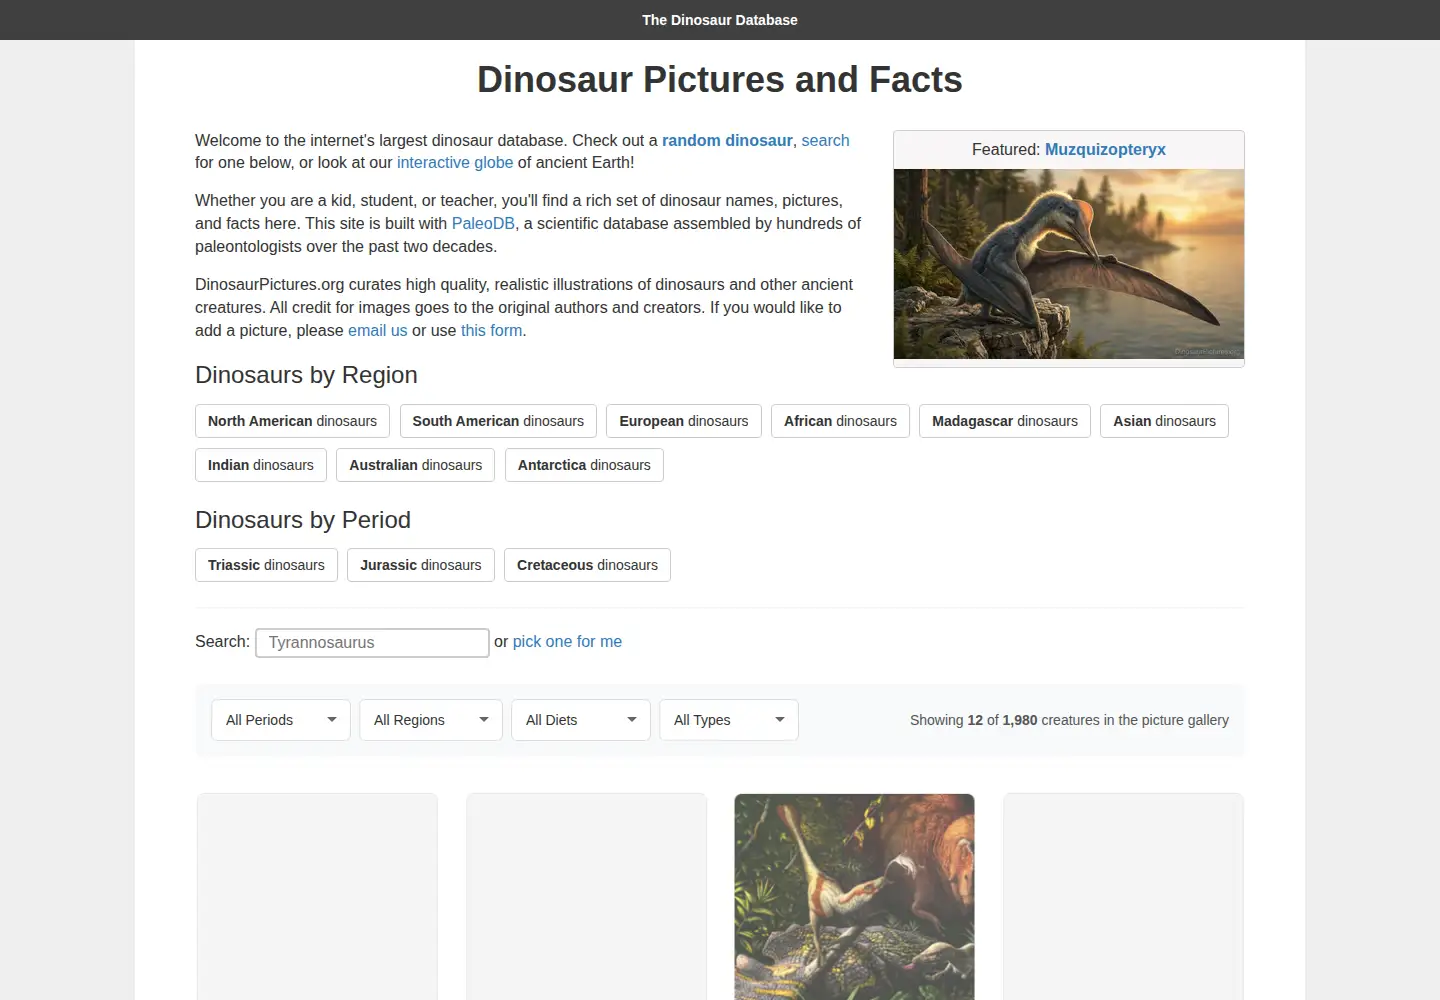Click the email us link
The width and height of the screenshot is (1440, 1000).
(377, 330)
